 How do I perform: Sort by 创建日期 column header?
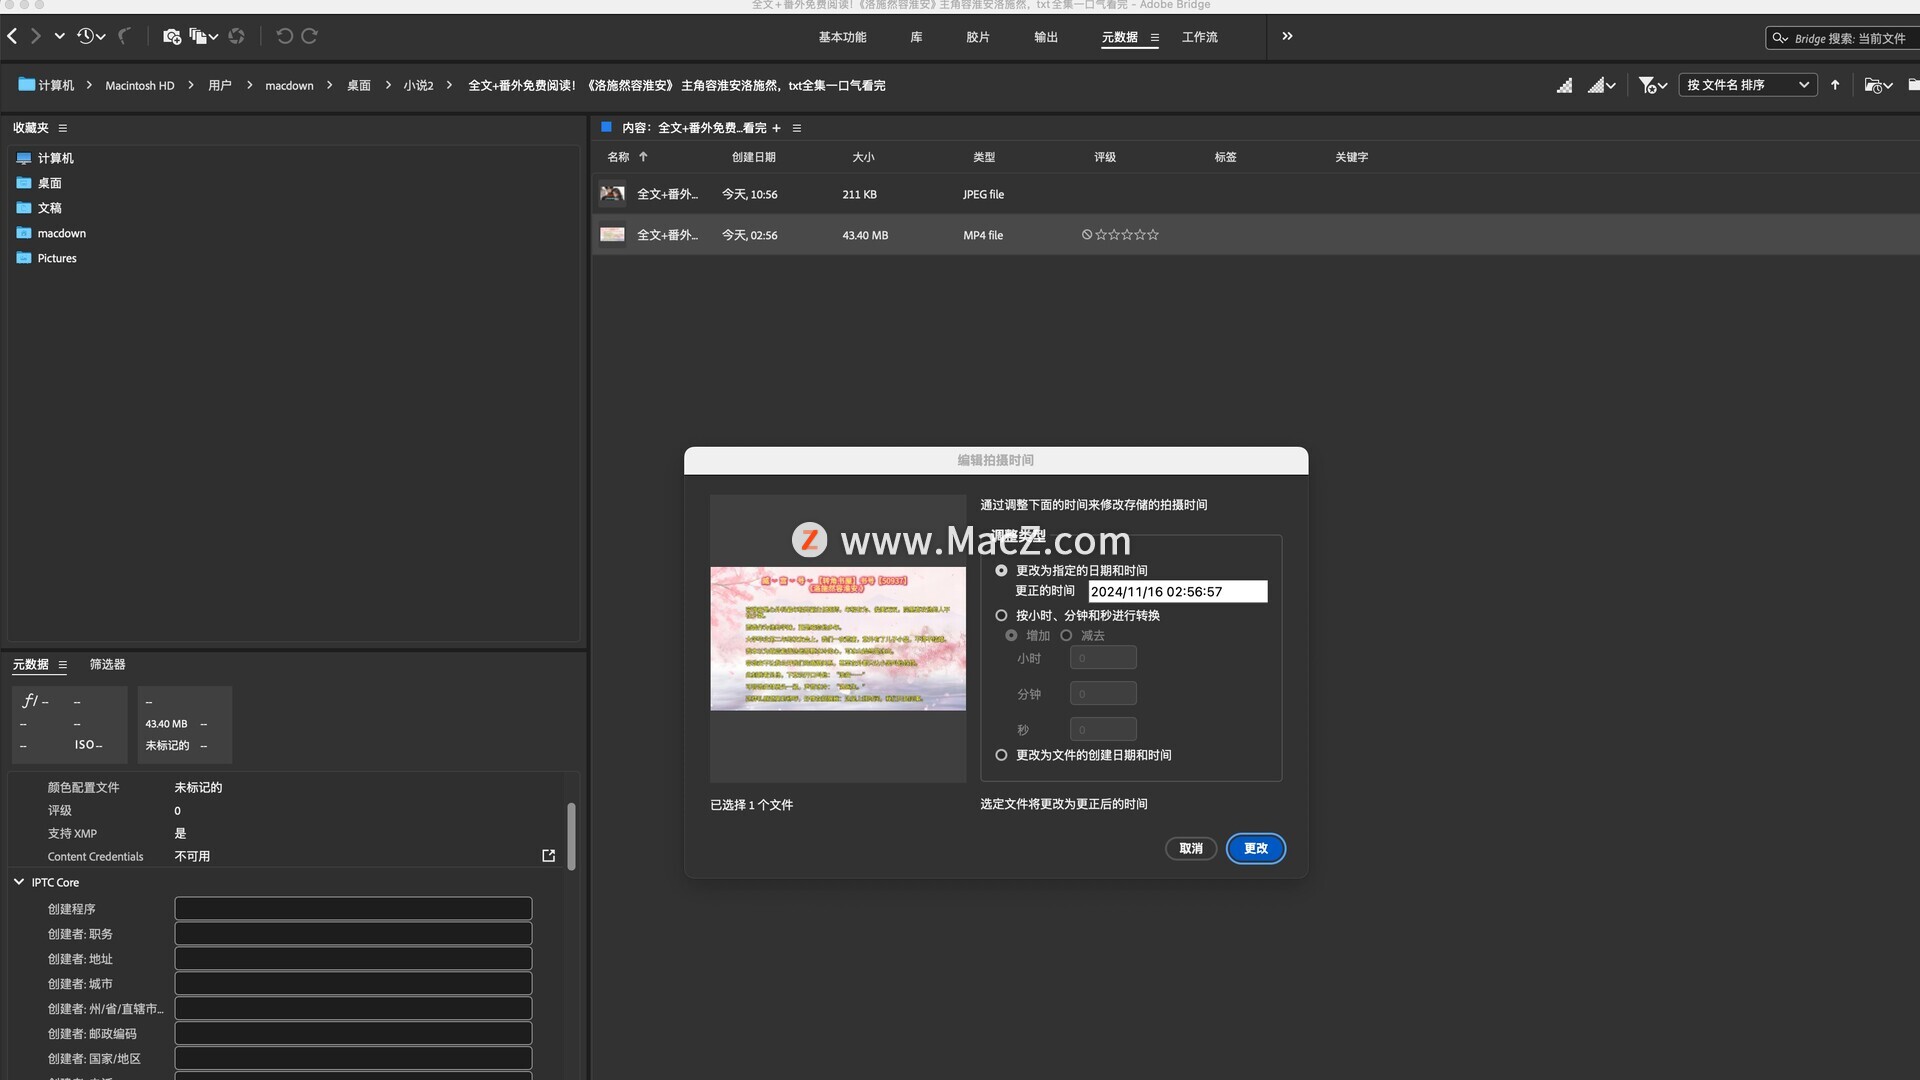click(x=753, y=157)
